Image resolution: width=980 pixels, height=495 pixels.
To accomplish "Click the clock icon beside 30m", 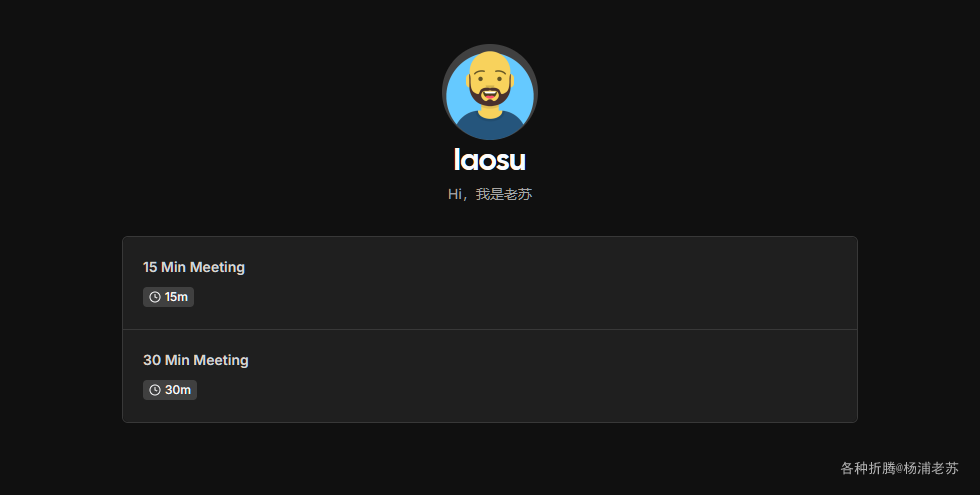I will (155, 390).
